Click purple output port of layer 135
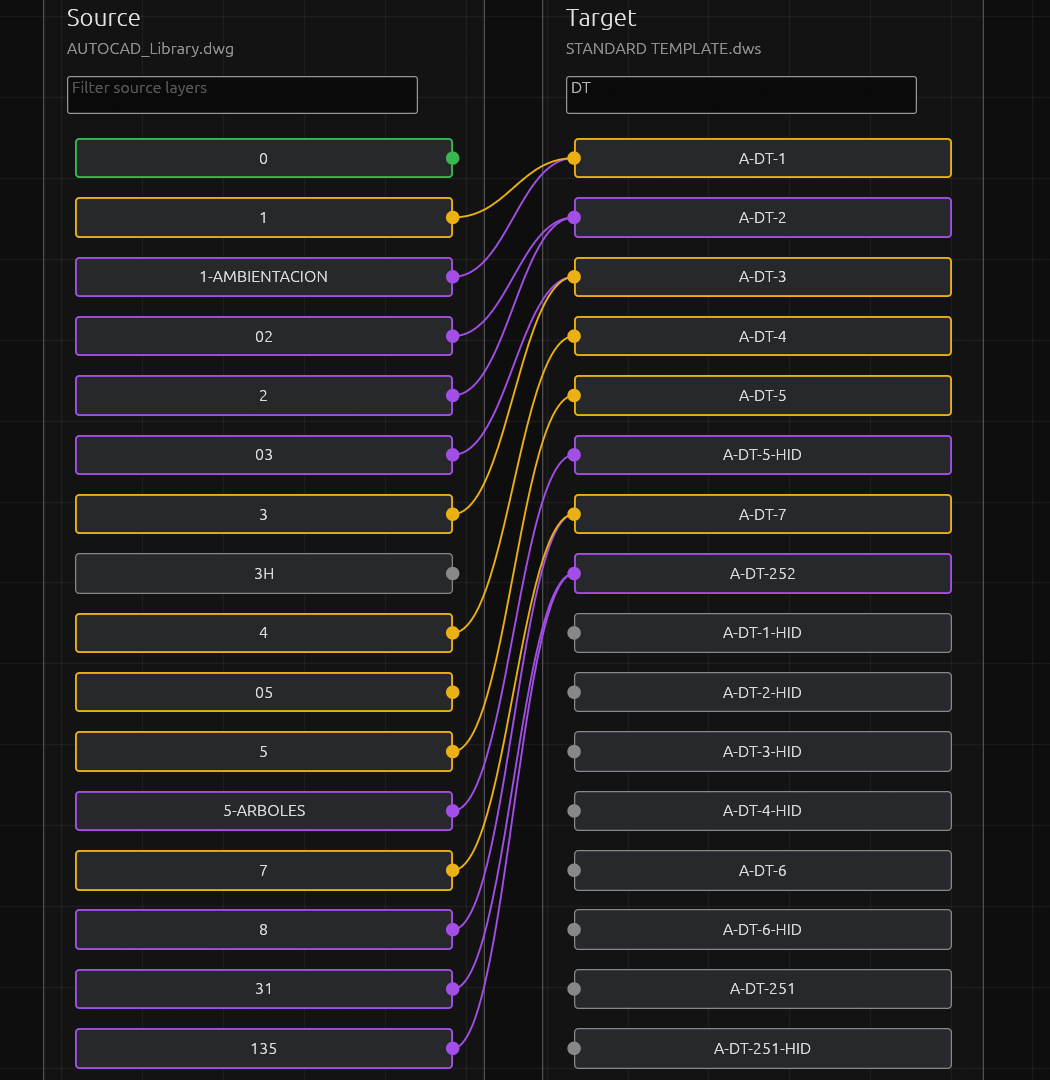The height and width of the screenshot is (1080, 1050). point(453,1048)
